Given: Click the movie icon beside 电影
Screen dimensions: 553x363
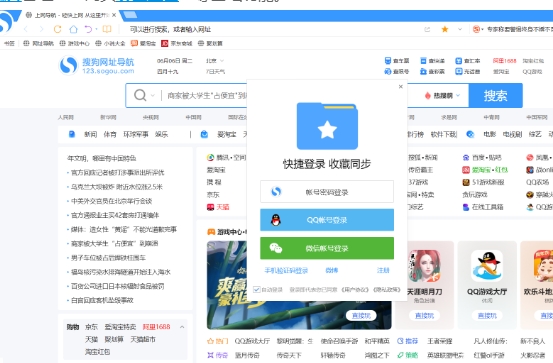Looking at the screenshot, I should pos(470,134).
